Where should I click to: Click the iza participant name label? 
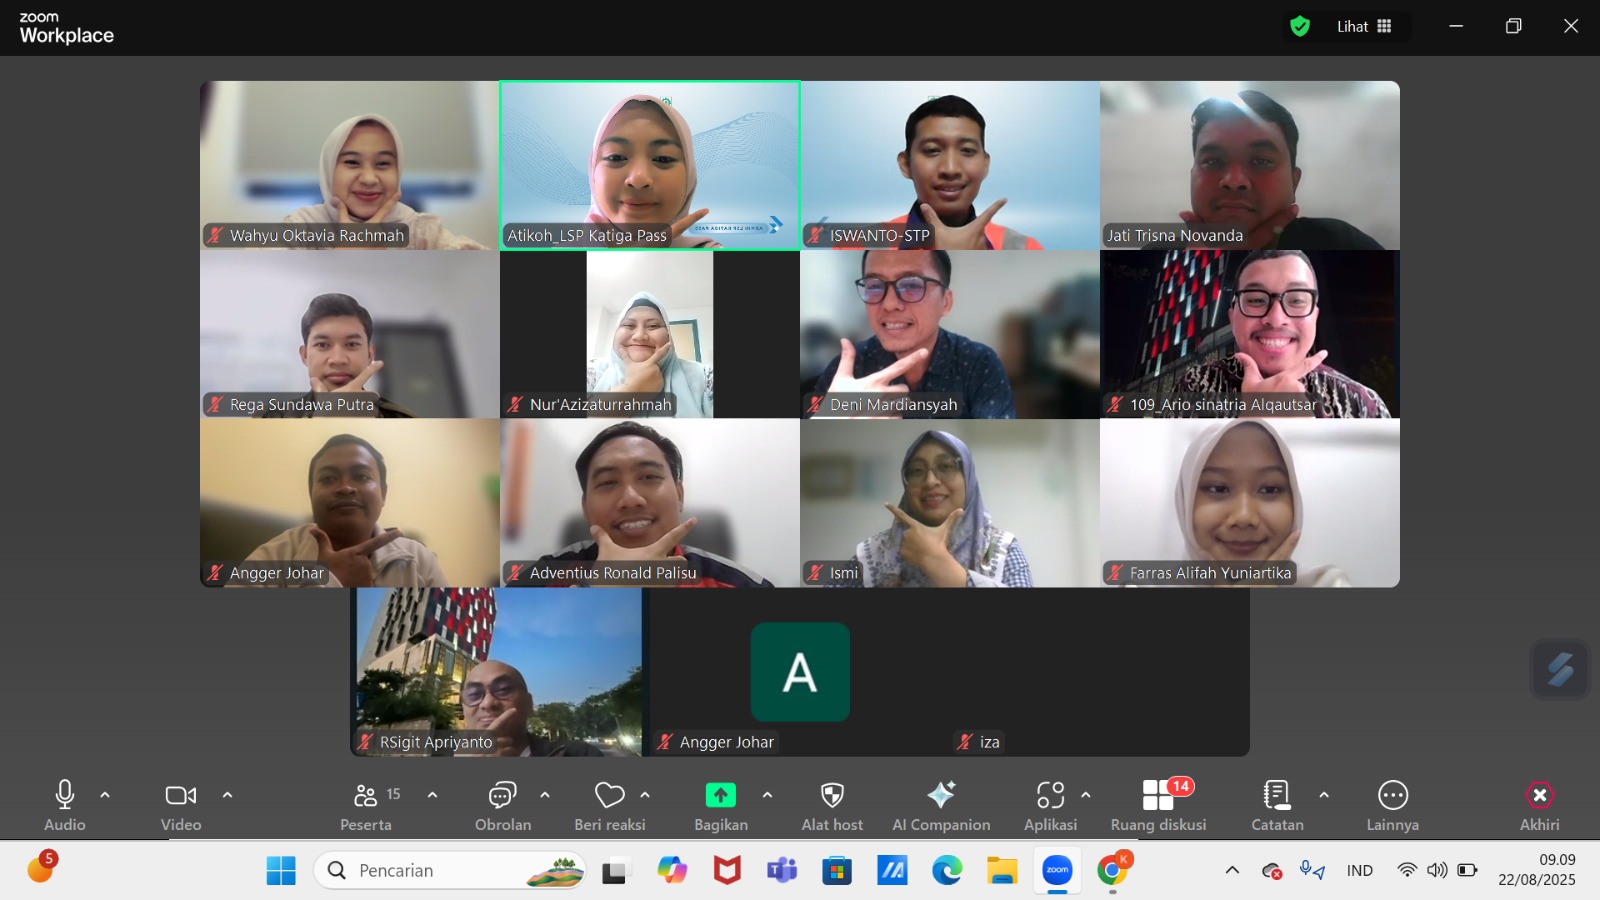pos(990,742)
